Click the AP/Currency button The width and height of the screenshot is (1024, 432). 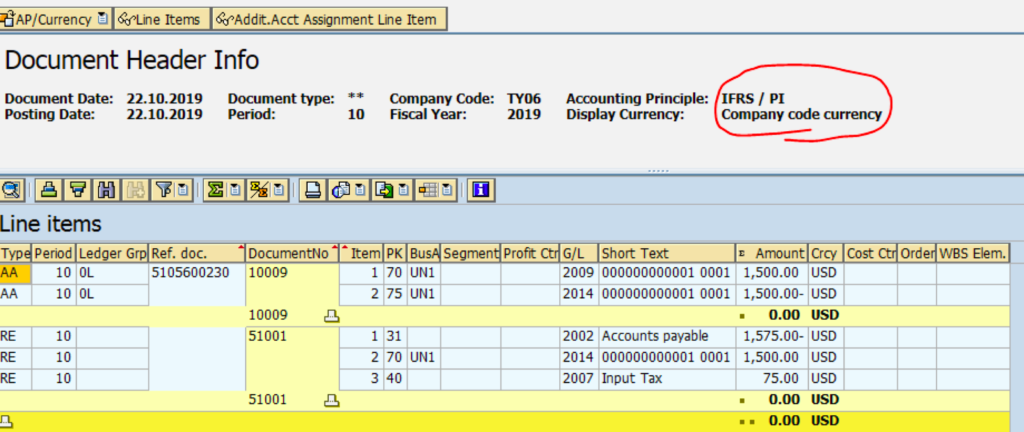pos(55,19)
